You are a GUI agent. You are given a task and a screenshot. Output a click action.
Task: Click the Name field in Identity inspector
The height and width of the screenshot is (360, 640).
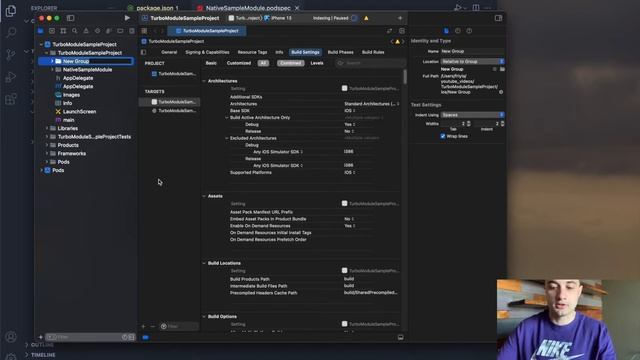472,51
